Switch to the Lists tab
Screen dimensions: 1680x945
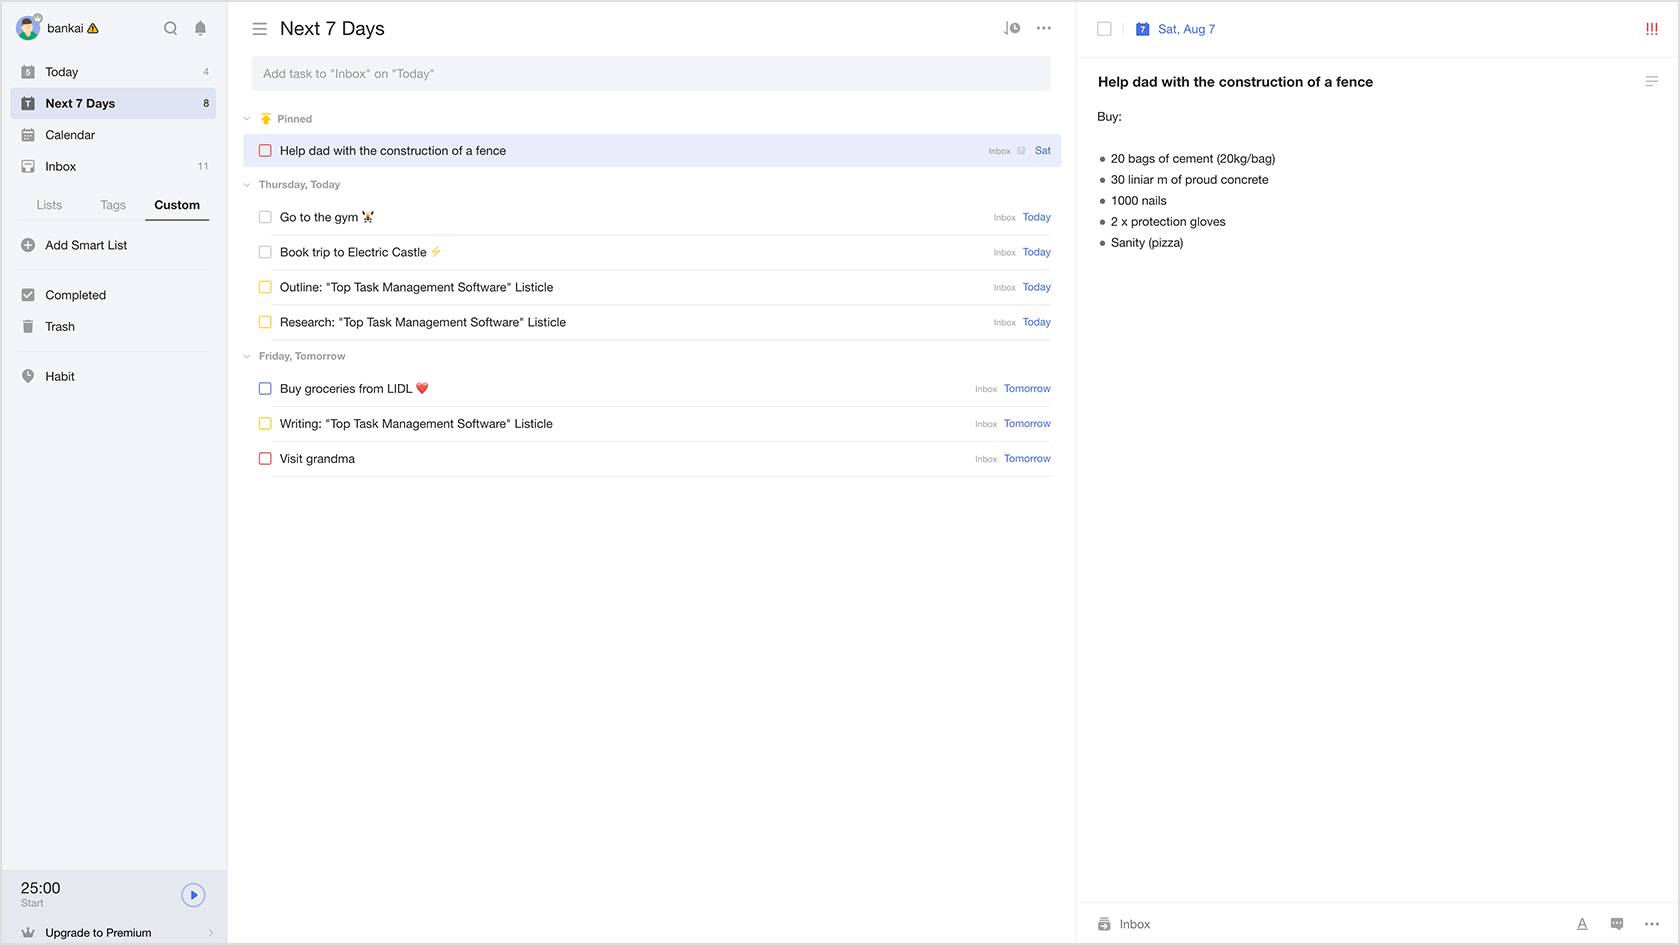(x=49, y=205)
